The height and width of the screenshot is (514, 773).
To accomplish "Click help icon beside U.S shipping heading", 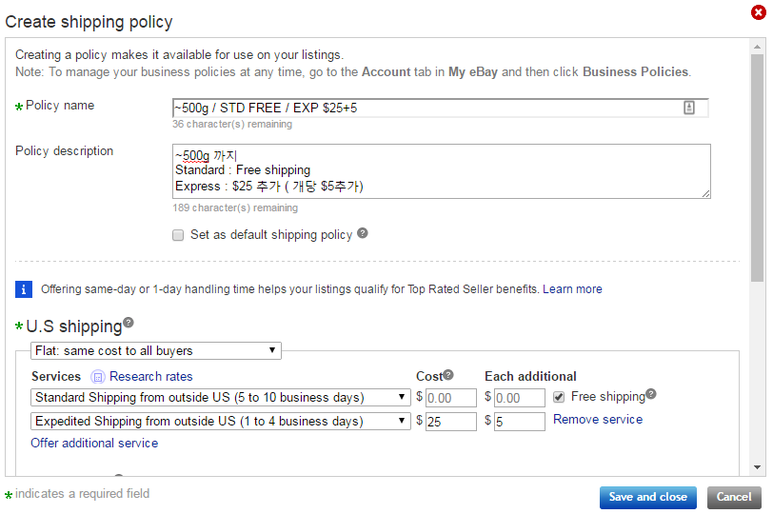I will 128,324.
